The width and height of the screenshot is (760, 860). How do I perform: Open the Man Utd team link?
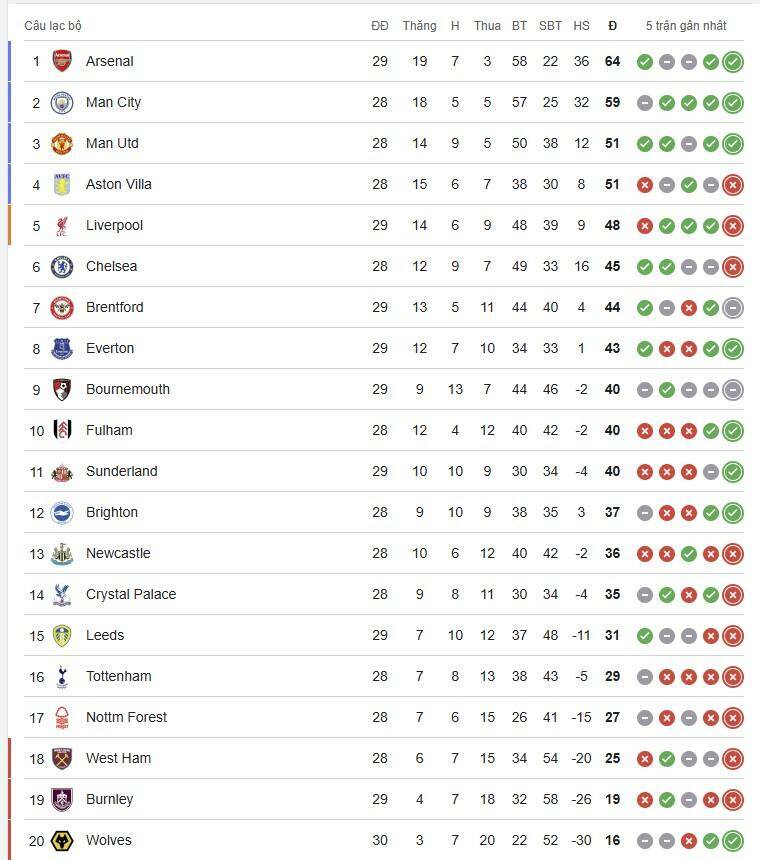pos(112,143)
